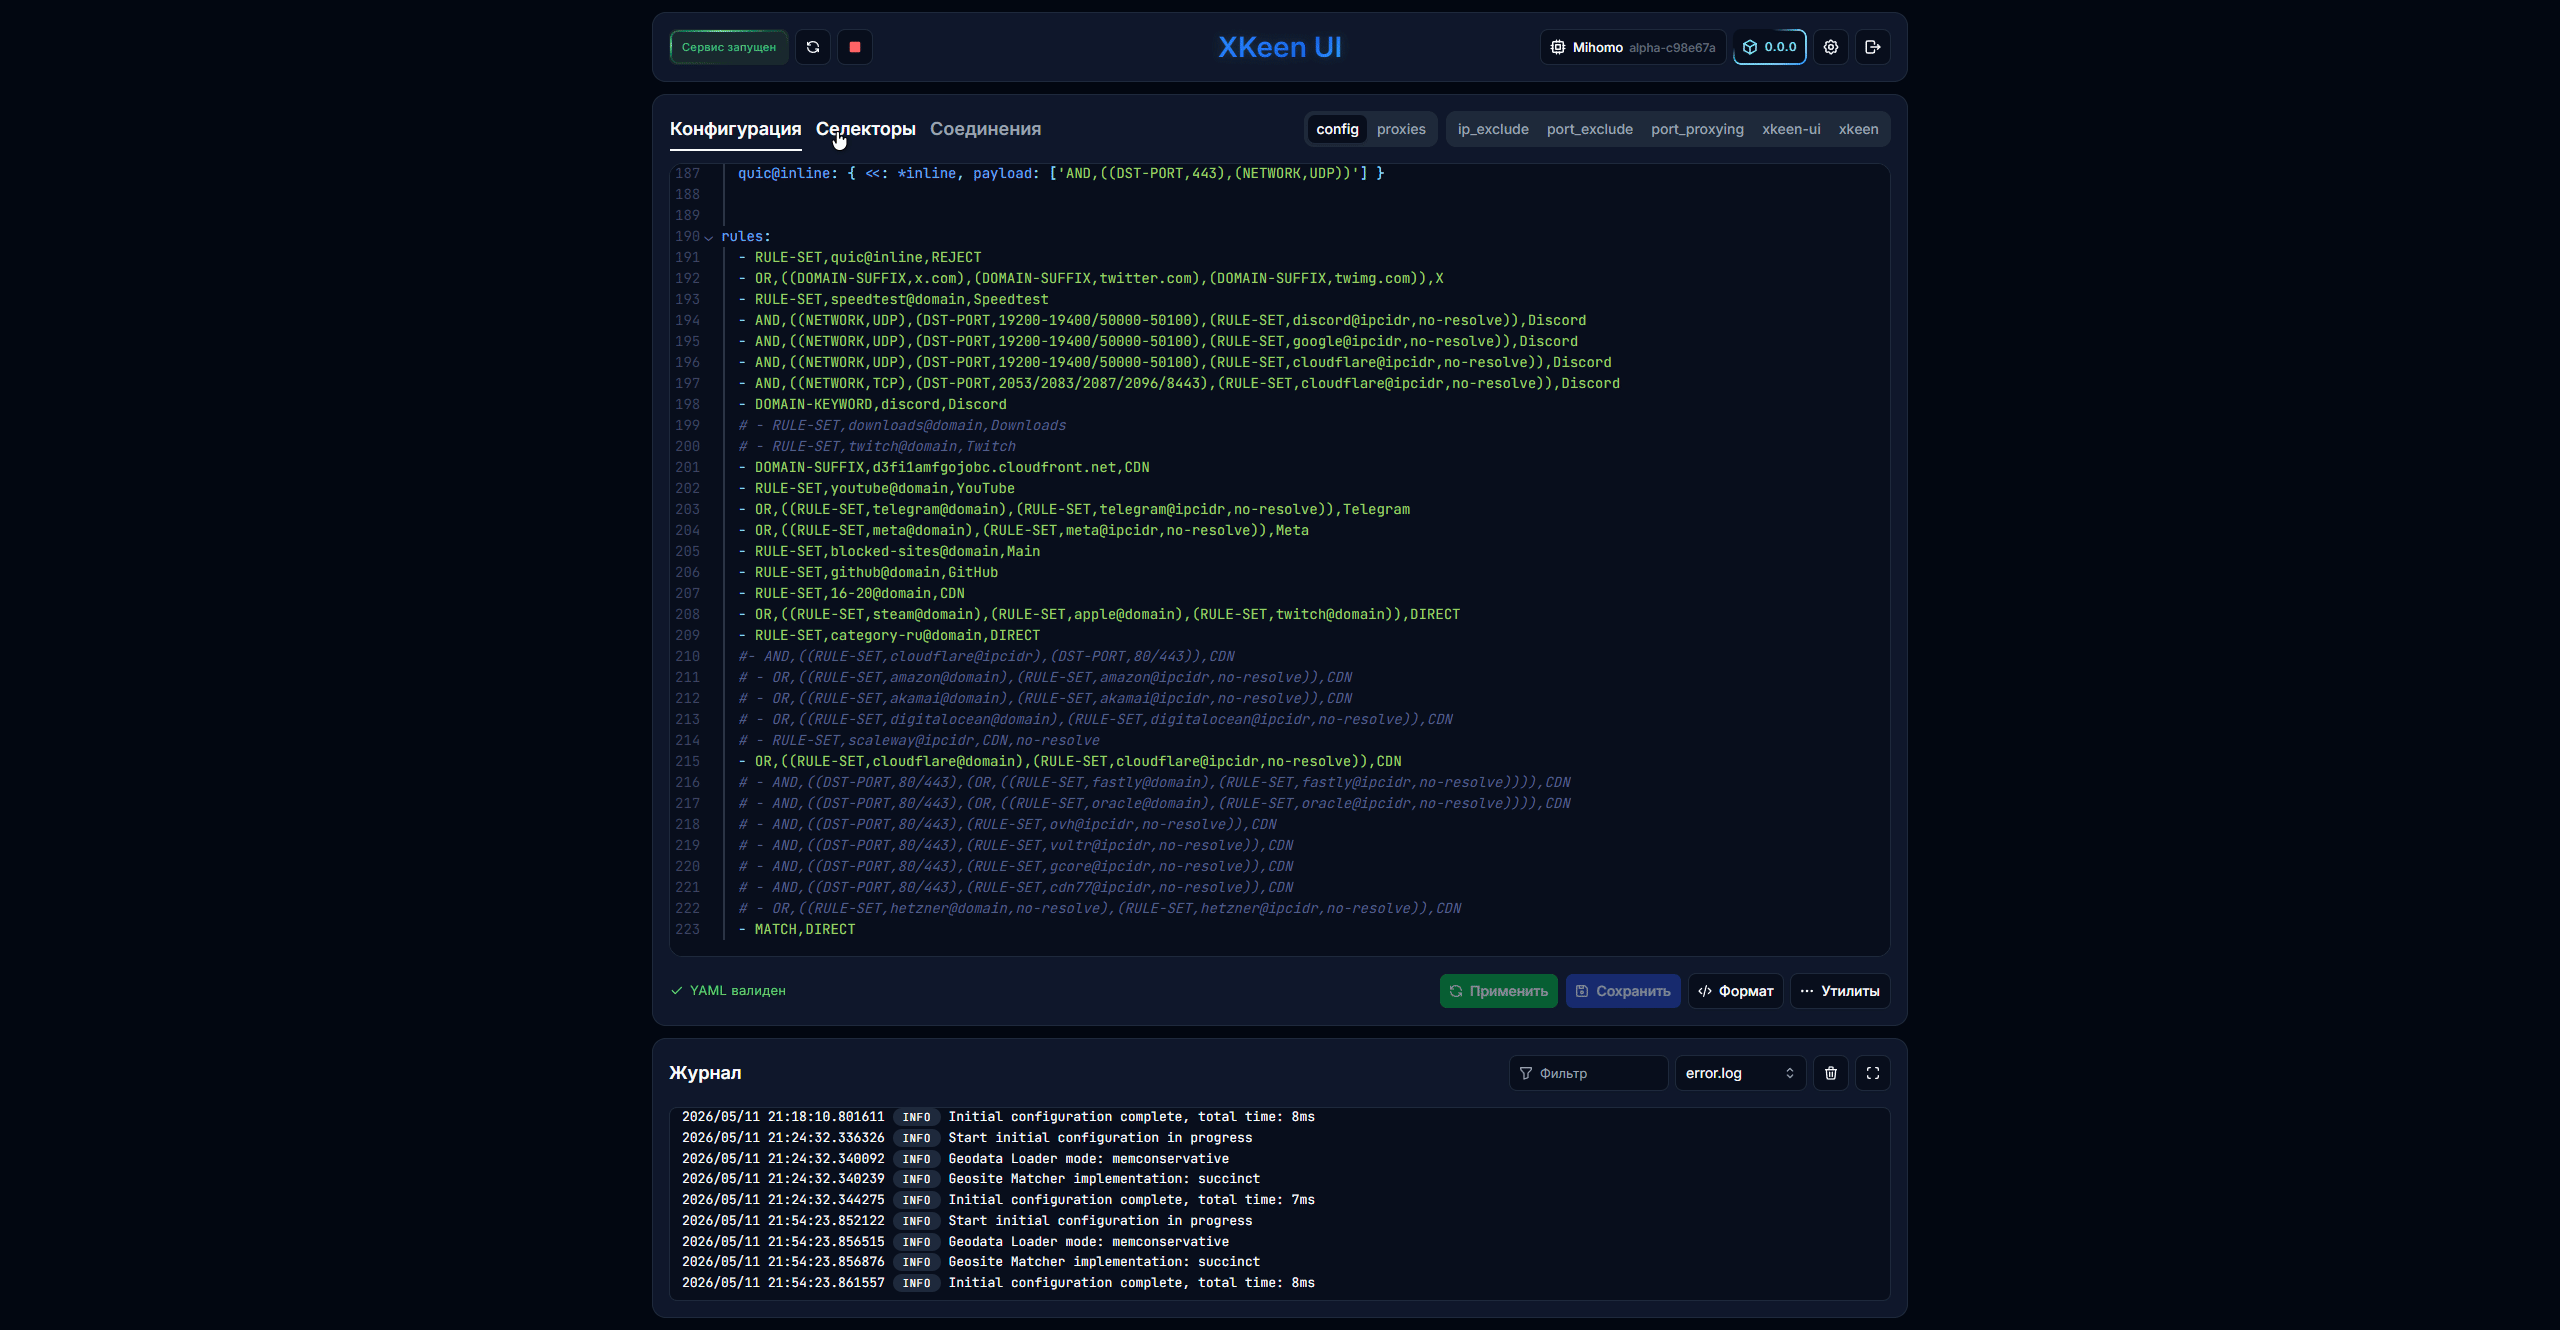Click the 0.0.0 version badge

tap(1770, 47)
